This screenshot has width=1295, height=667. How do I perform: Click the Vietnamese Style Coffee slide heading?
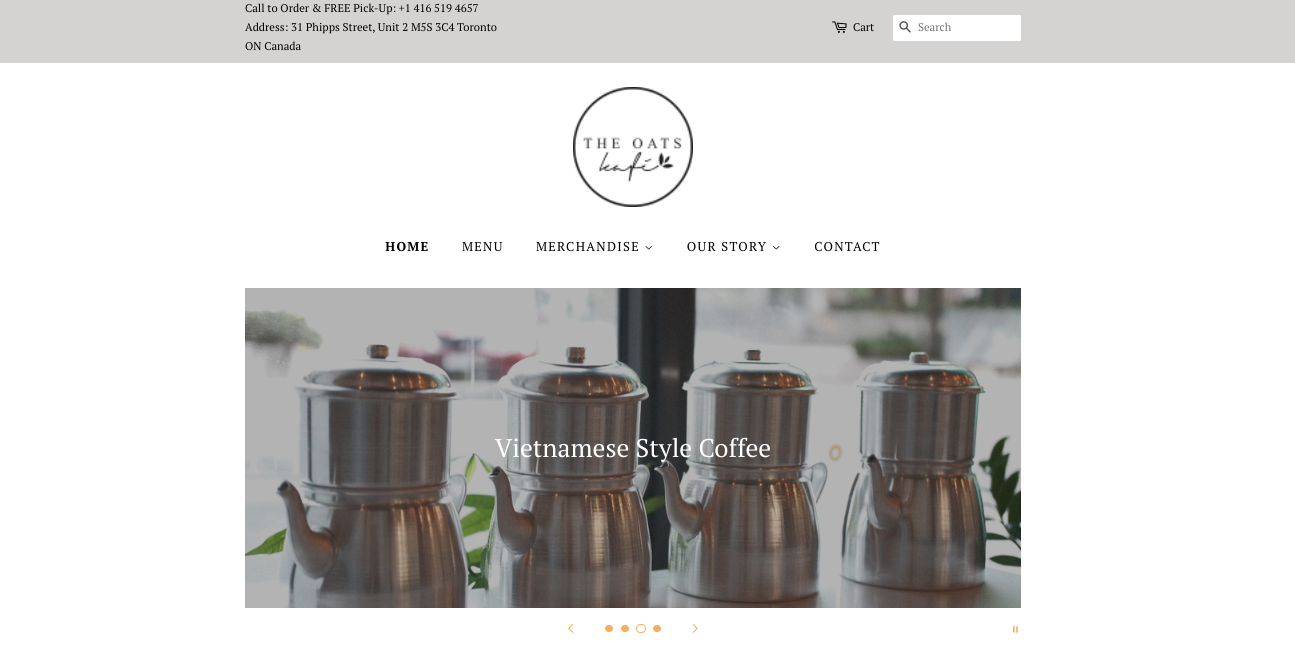coord(633,448)
